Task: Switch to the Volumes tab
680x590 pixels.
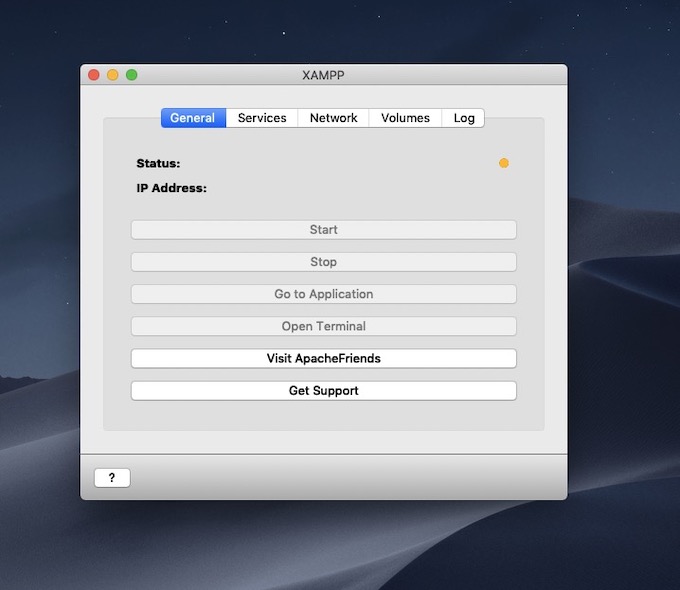Action: tap(405, 118)
